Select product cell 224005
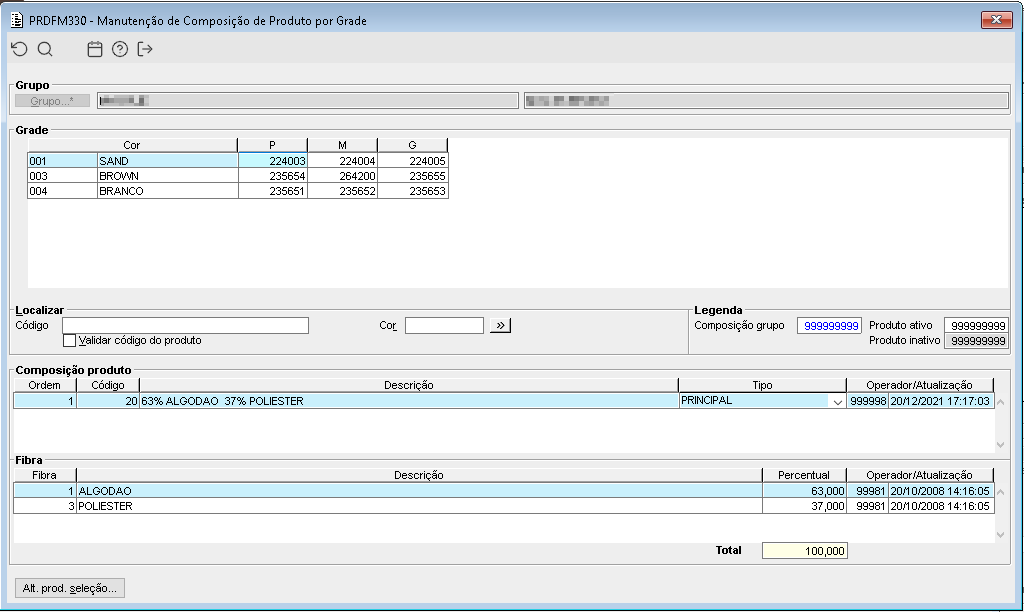1024x612 pixels. pyautogui.click(x=413, y=161)
